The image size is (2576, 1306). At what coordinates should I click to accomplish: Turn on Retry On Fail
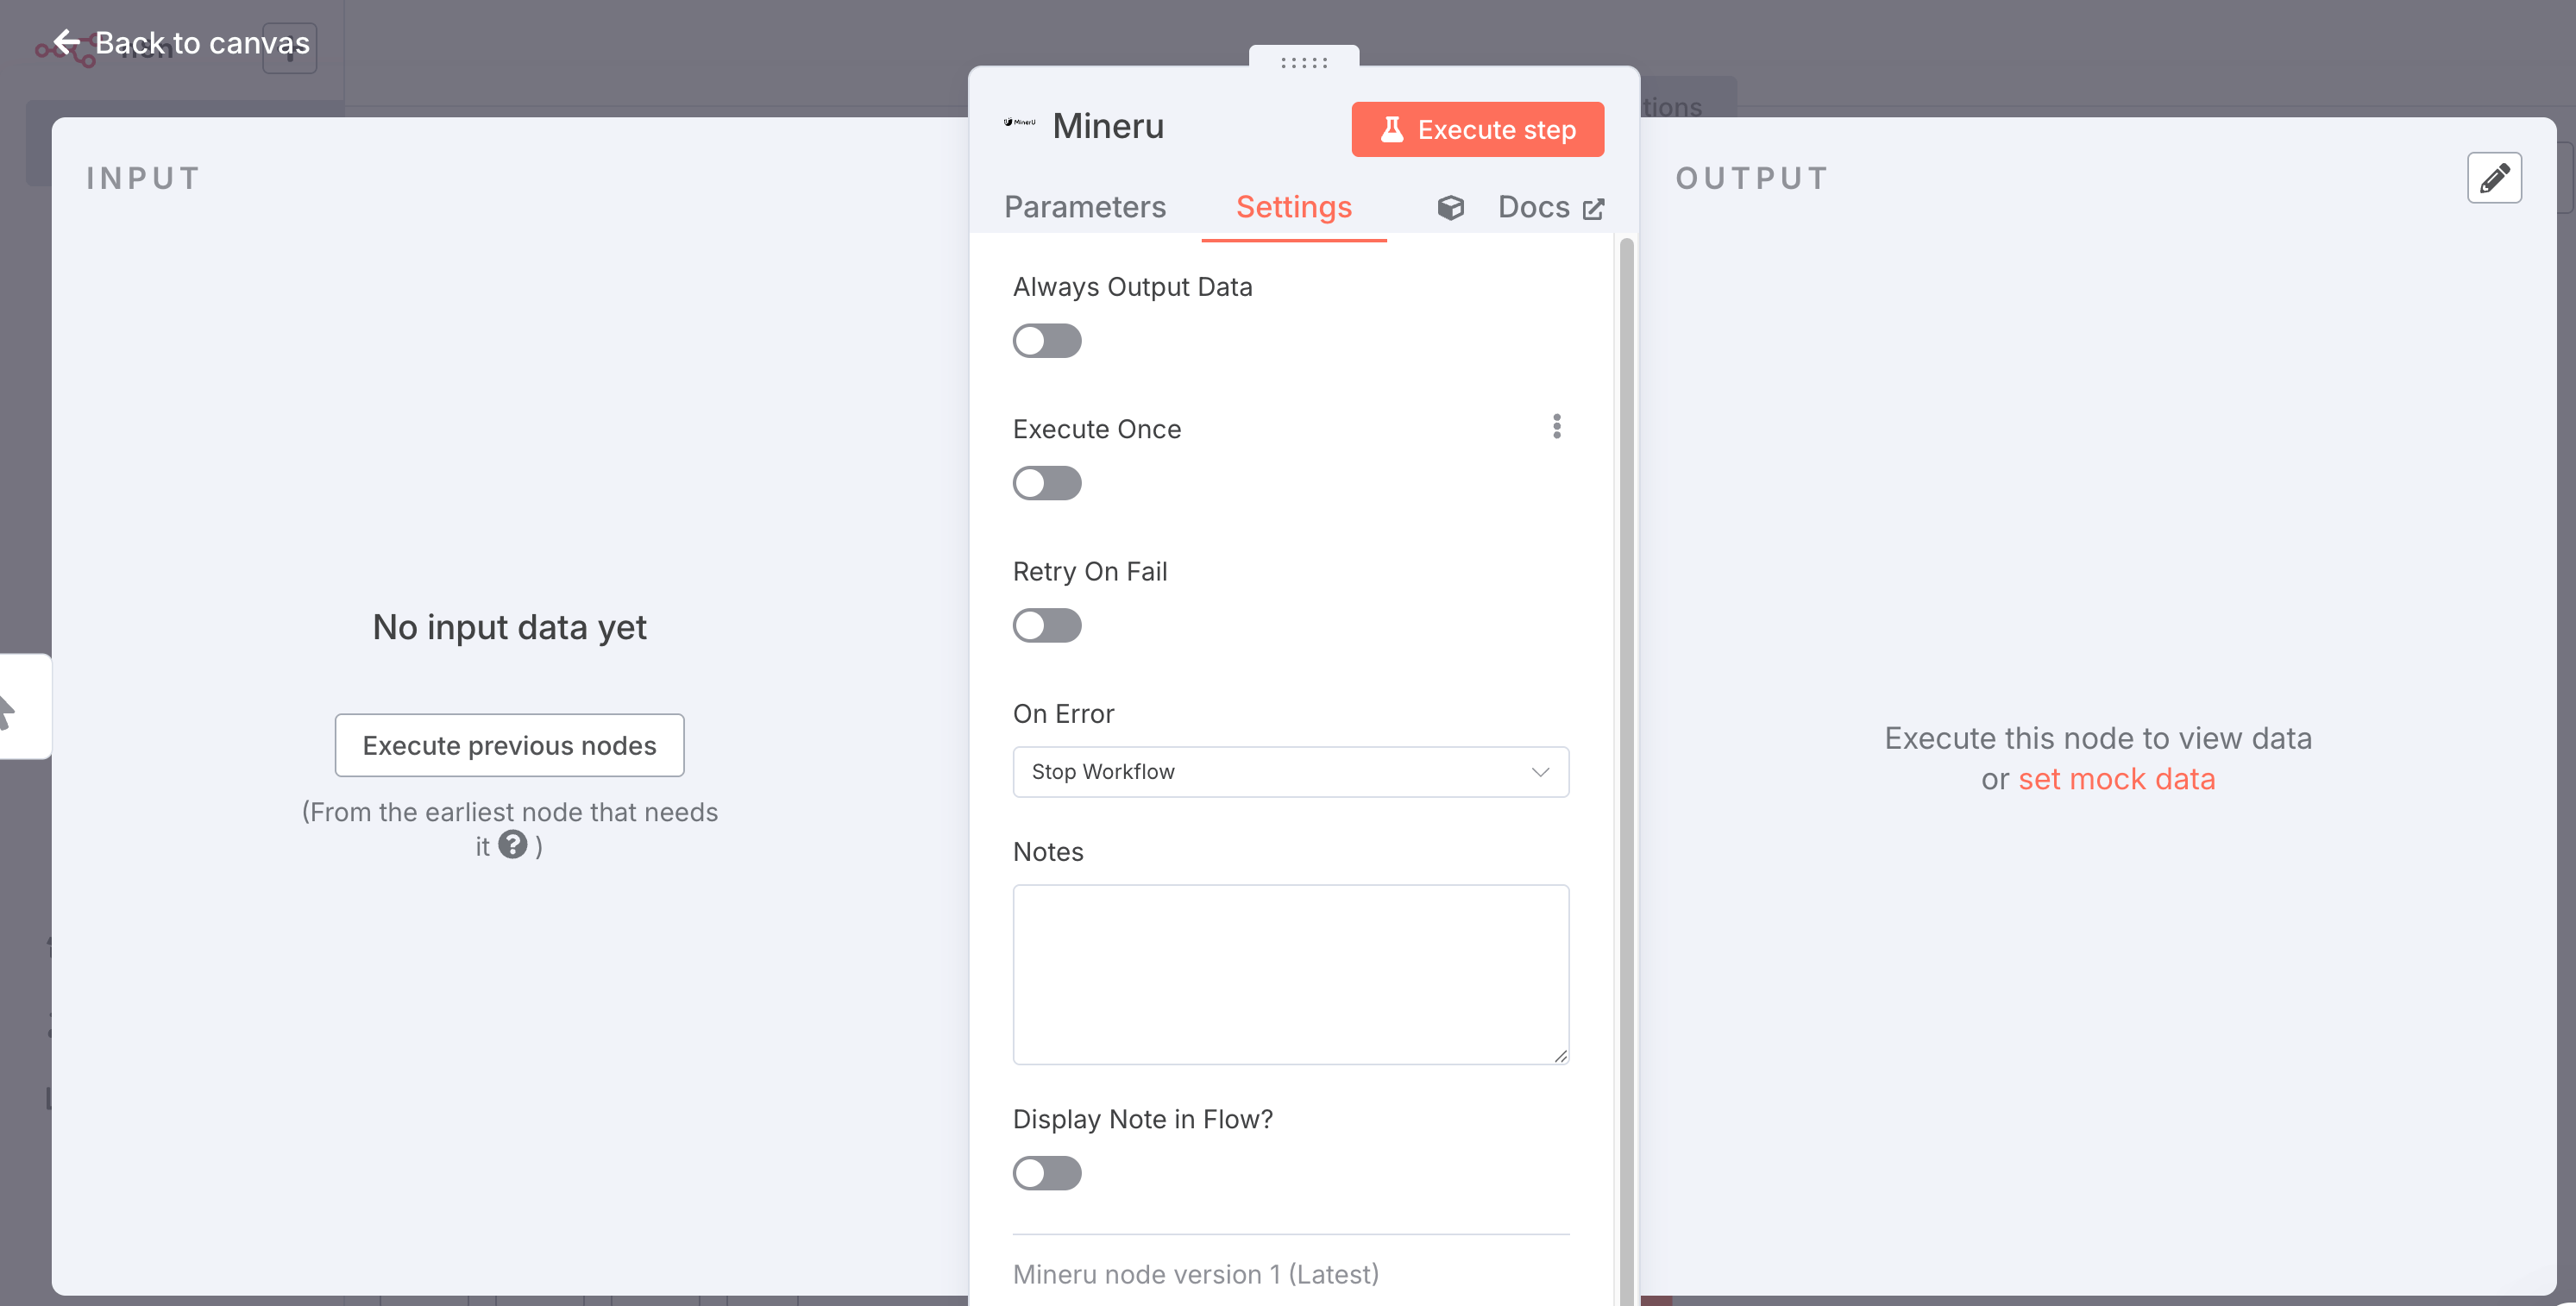(1046, 626)
